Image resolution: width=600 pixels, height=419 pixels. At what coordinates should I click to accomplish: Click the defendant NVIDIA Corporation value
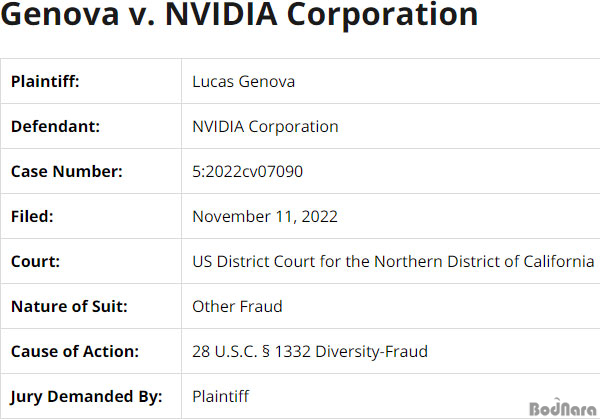265,127
